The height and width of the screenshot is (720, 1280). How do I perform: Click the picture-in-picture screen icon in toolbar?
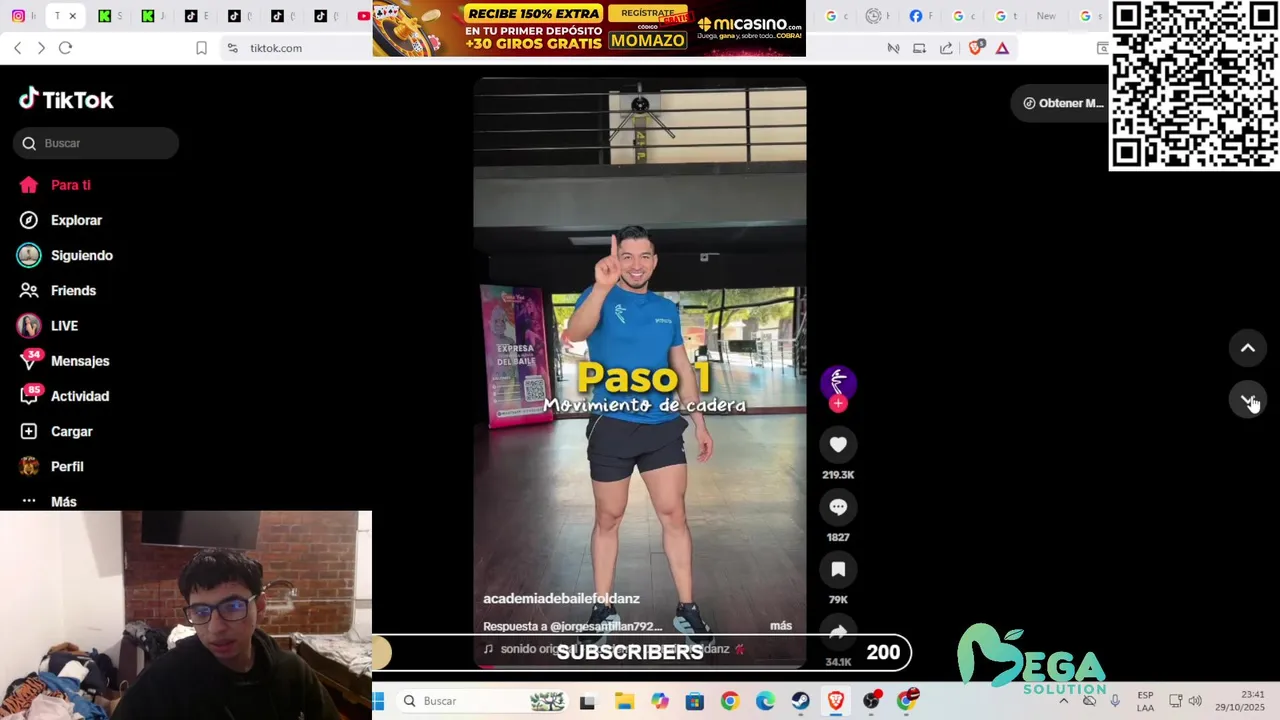click(919, 48)
